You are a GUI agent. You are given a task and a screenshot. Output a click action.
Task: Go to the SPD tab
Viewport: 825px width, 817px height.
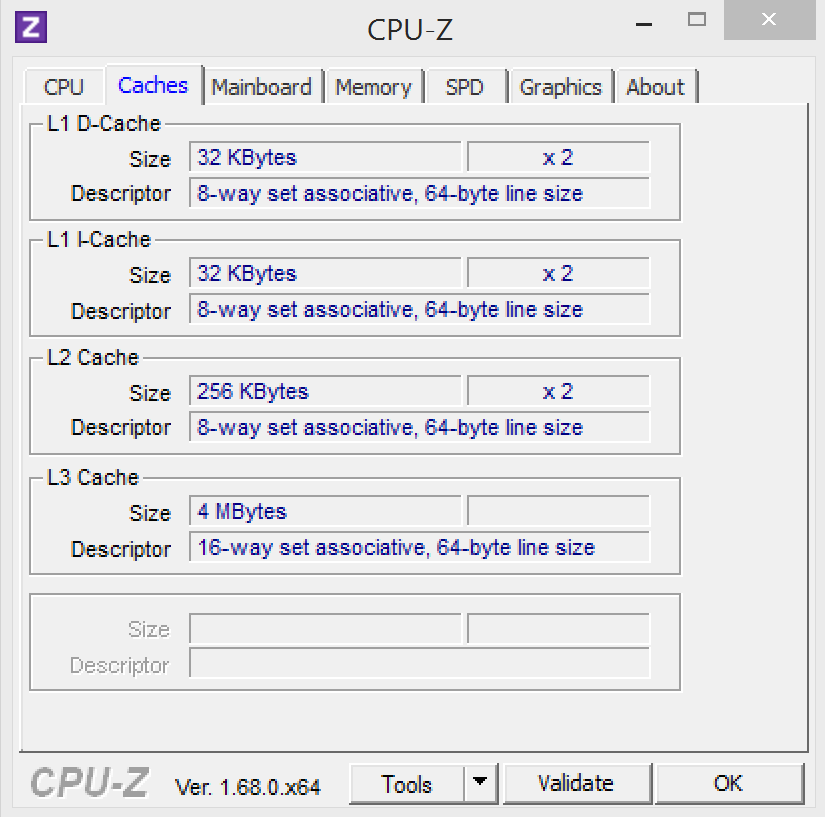(465, 87)
